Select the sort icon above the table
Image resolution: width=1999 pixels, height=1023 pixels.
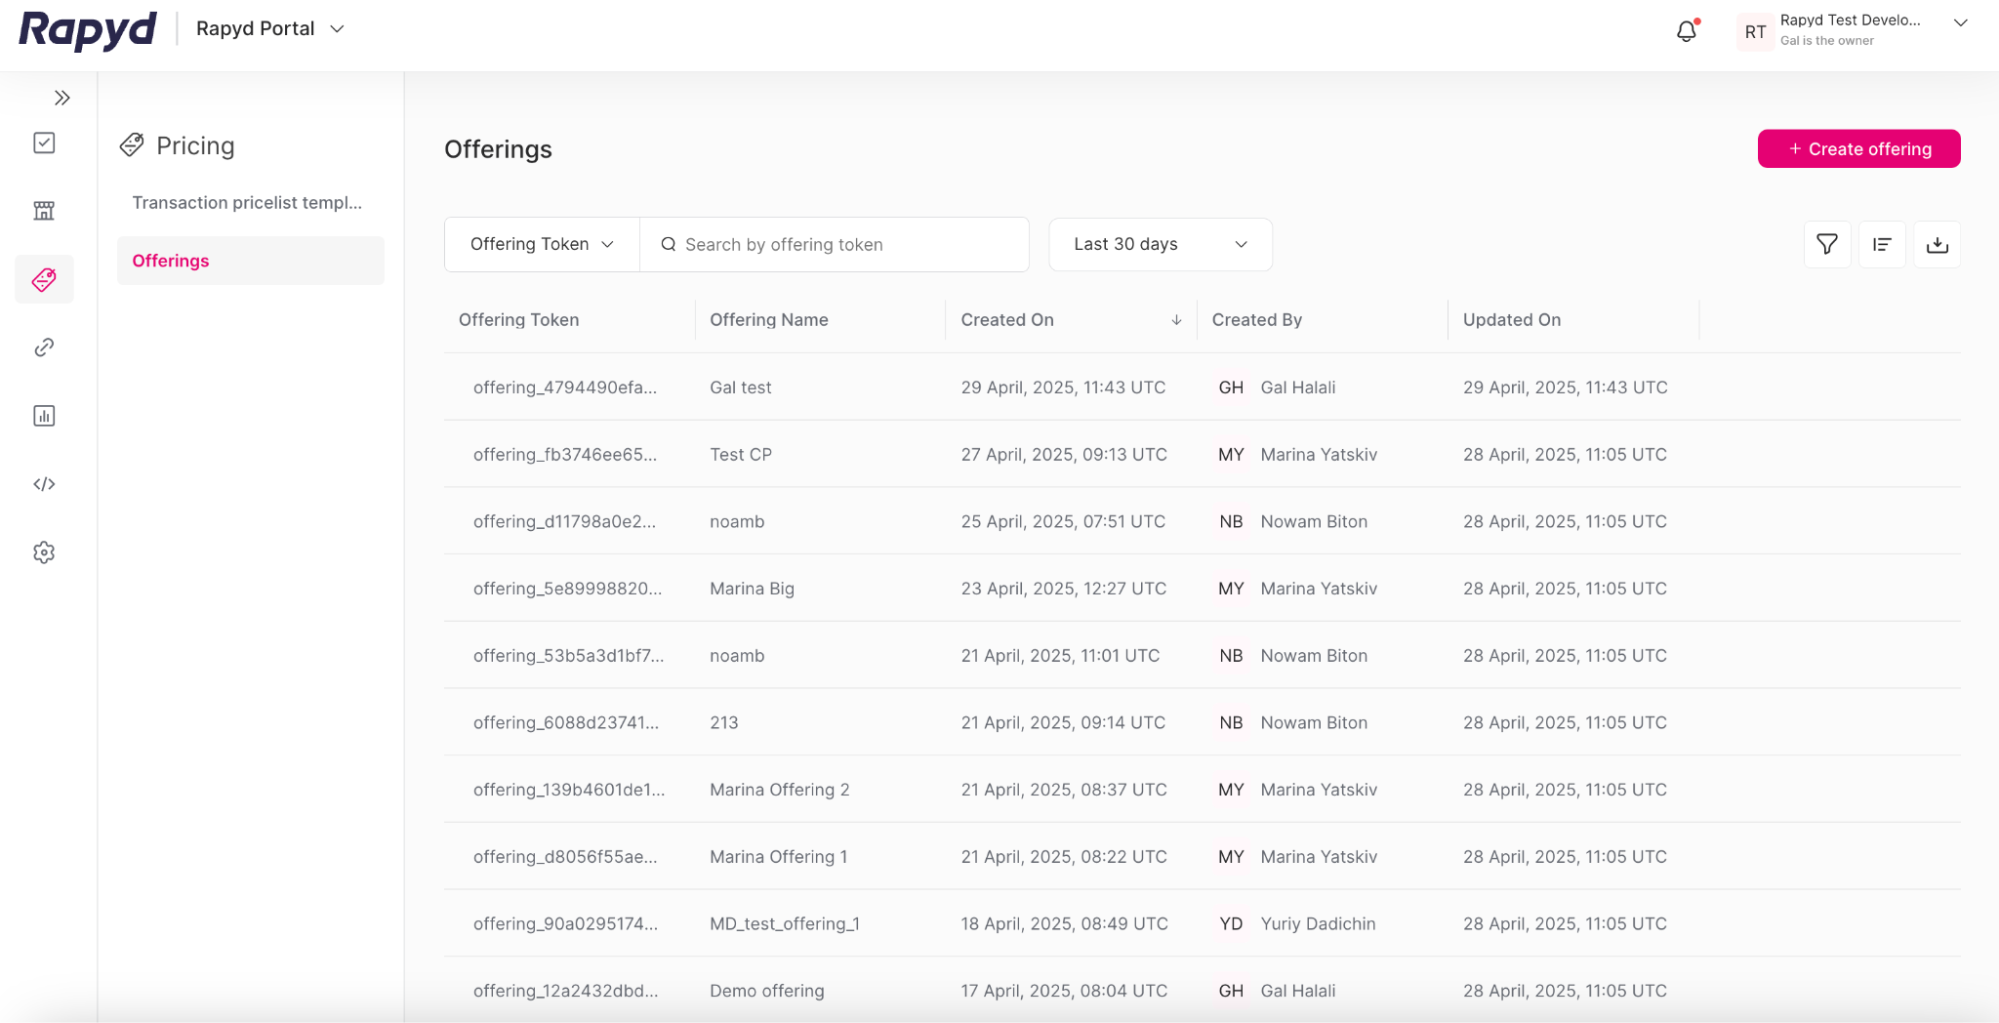pos(1882,244)
